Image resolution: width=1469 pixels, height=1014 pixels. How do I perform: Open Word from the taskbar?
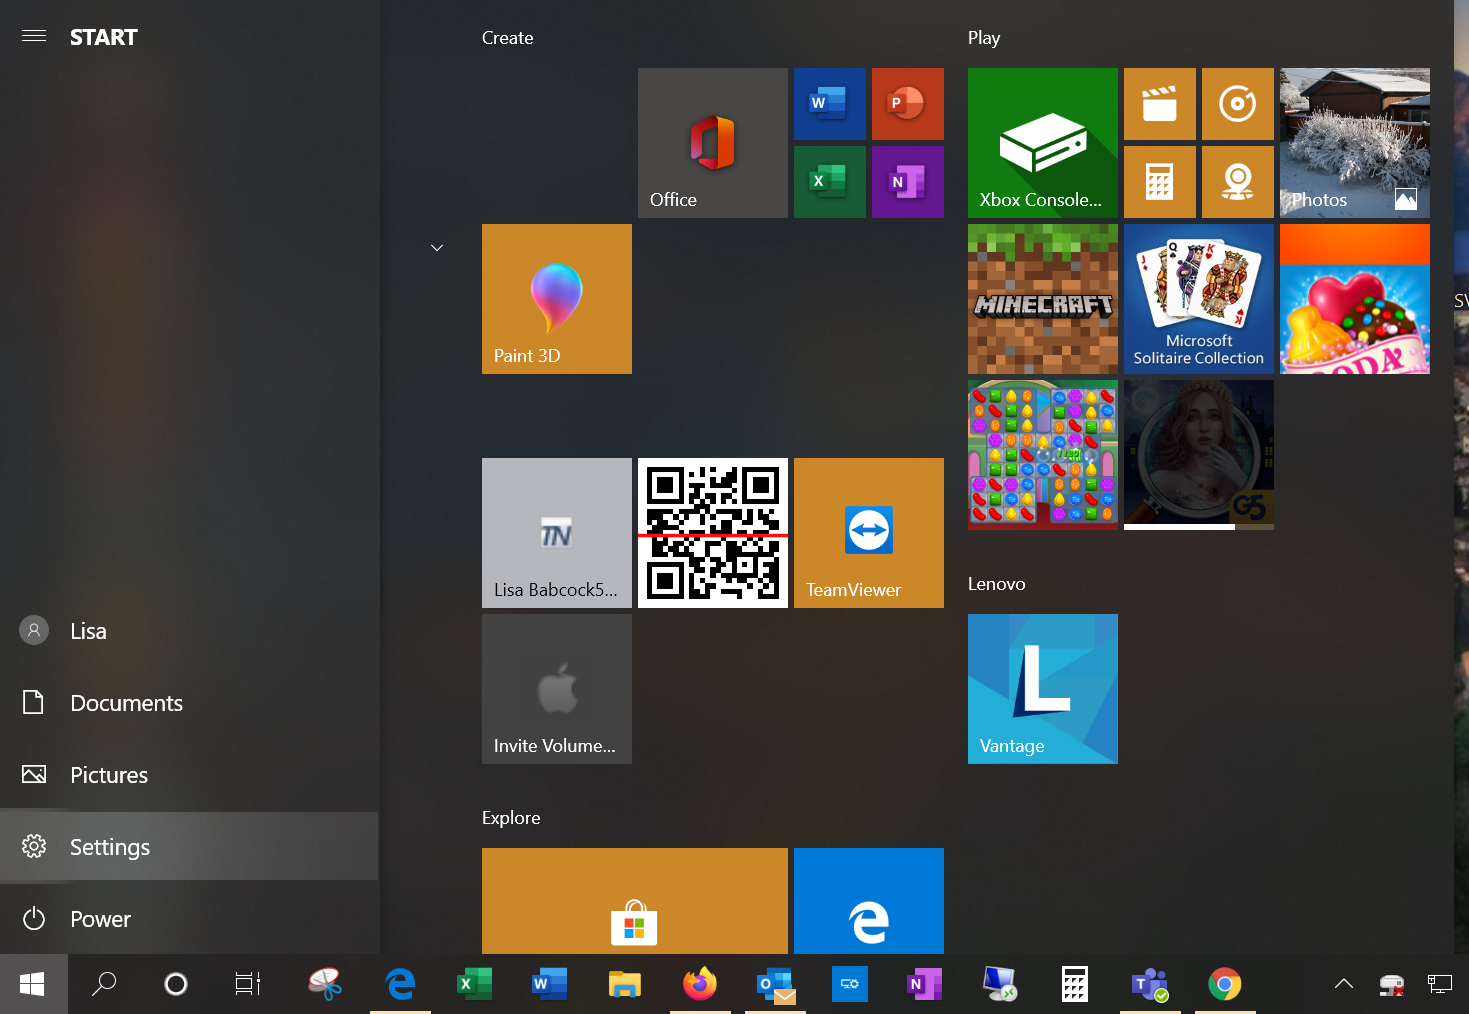point(550,984)
